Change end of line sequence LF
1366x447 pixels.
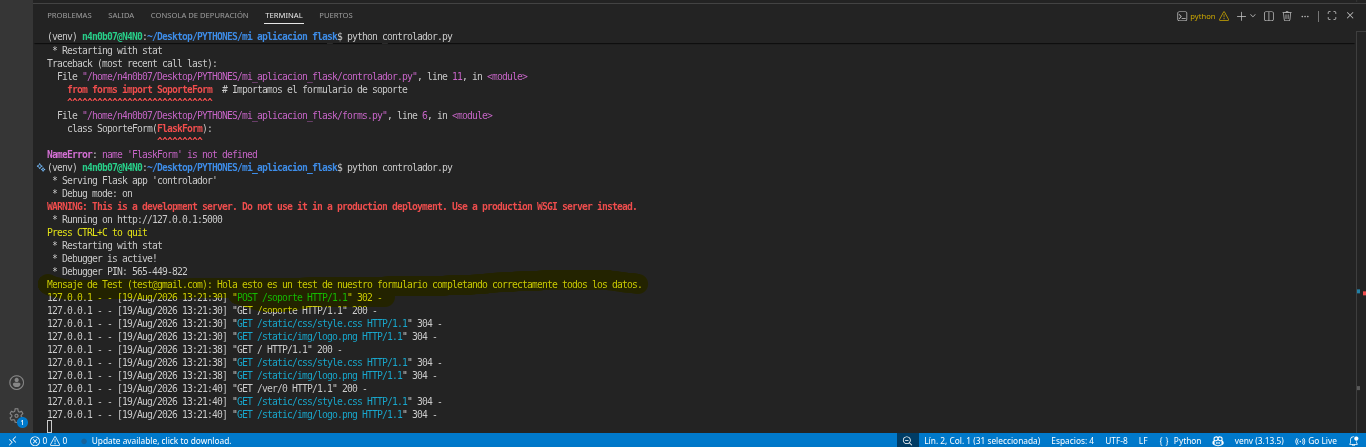coord(1143,440)
